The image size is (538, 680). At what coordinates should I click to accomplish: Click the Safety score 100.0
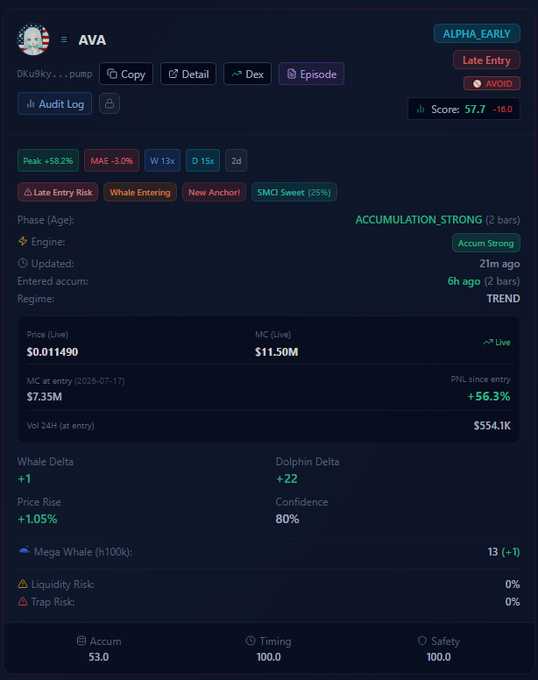(439, 657)
